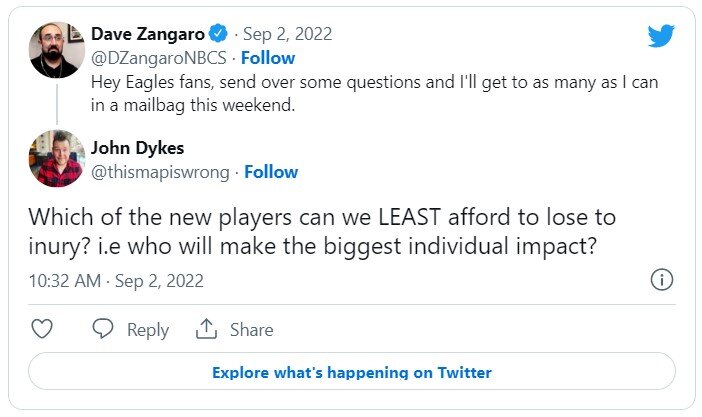This screenshot has height=417, width=702.
Task: Click Explore what's happening on Twitter
Action: [x=351, y=373]
